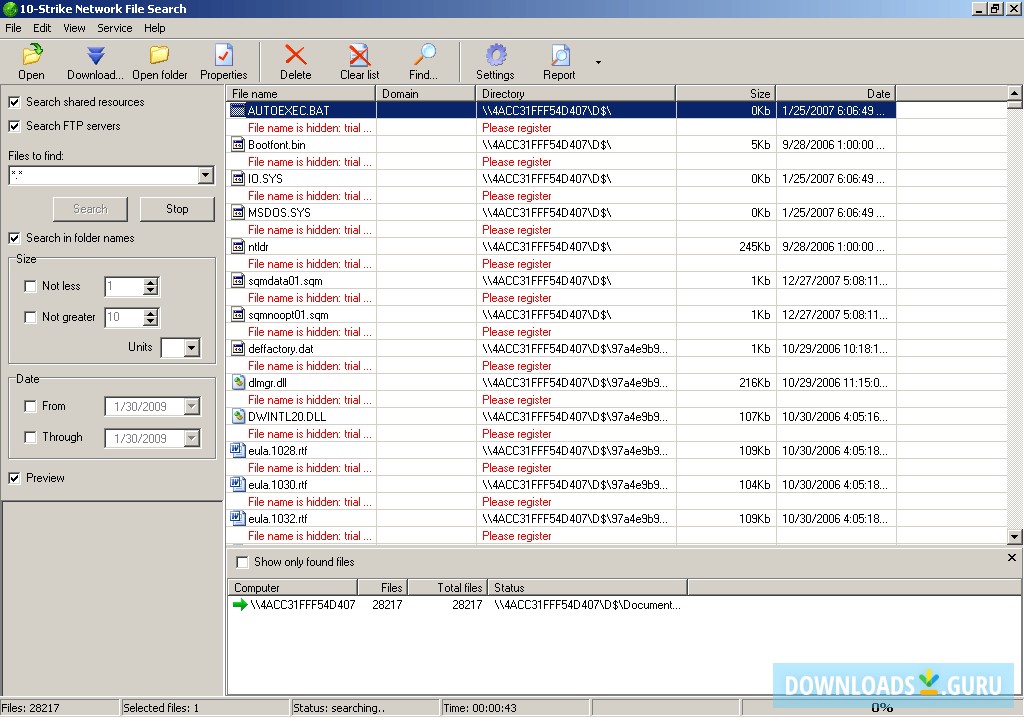The image size is (1024, 718).
Task: Click the Download toolbar icon
Action: pyautogui.click(x=95, y=56)
